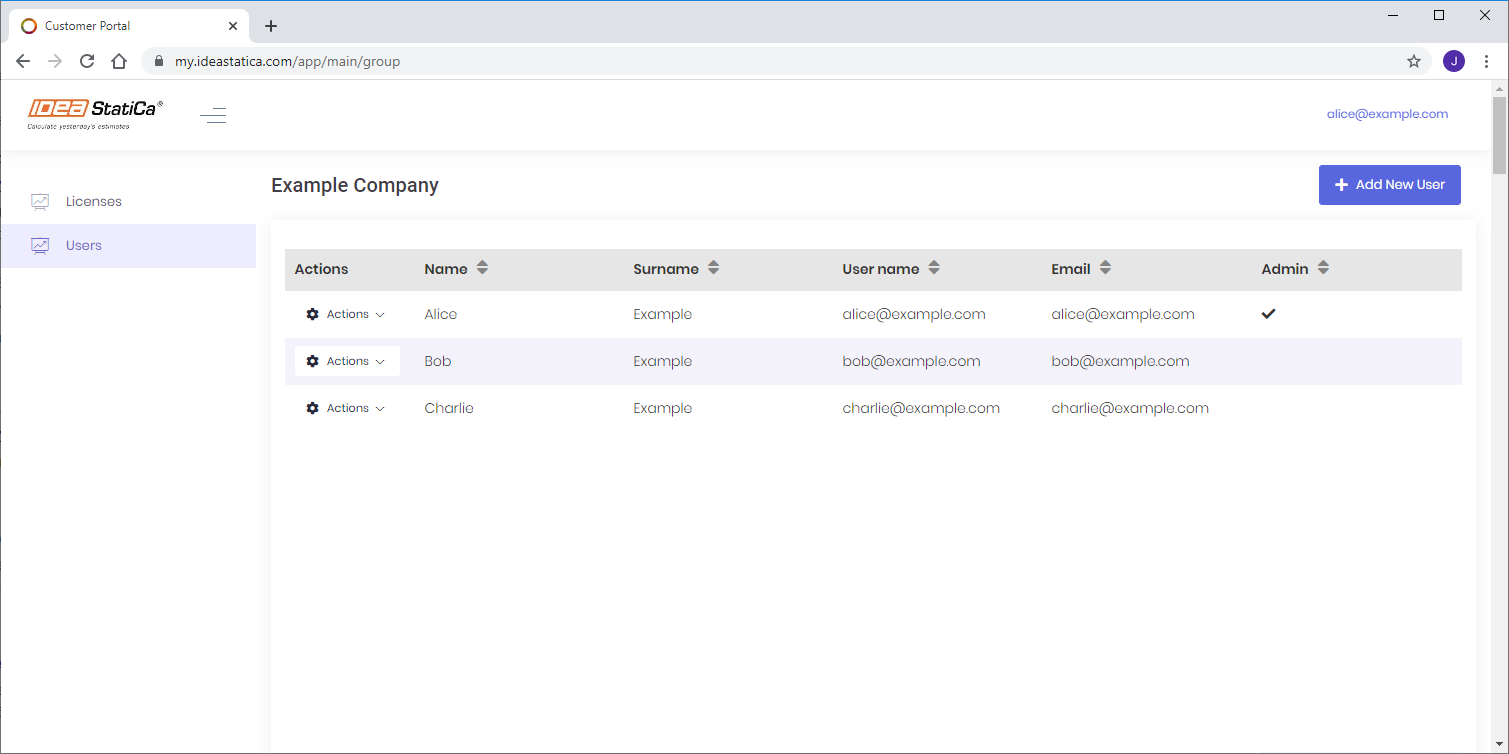
Task: Sort table by Surname column arrows
Action: (713, 268)
